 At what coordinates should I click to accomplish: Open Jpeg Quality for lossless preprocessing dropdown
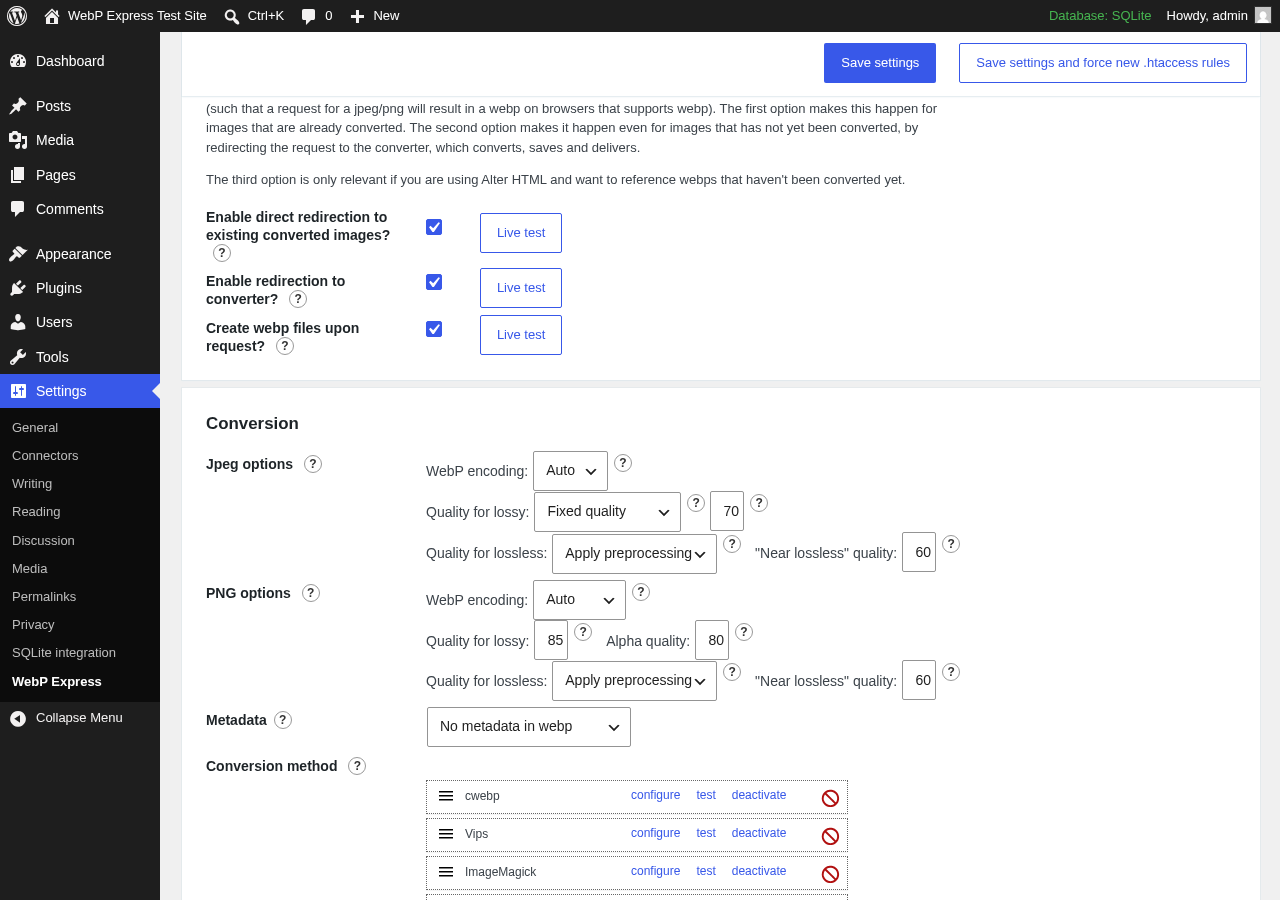(x=634, y=554)
